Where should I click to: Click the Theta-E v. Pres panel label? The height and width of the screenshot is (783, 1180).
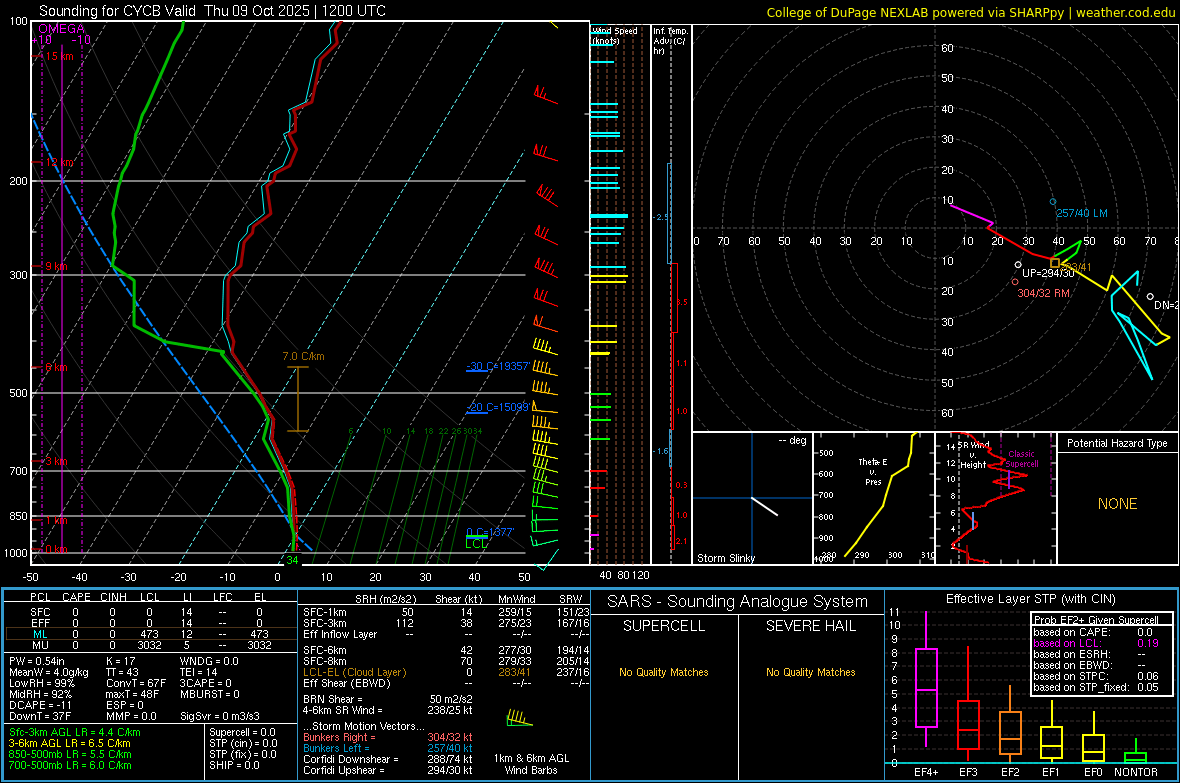[873, 471]
